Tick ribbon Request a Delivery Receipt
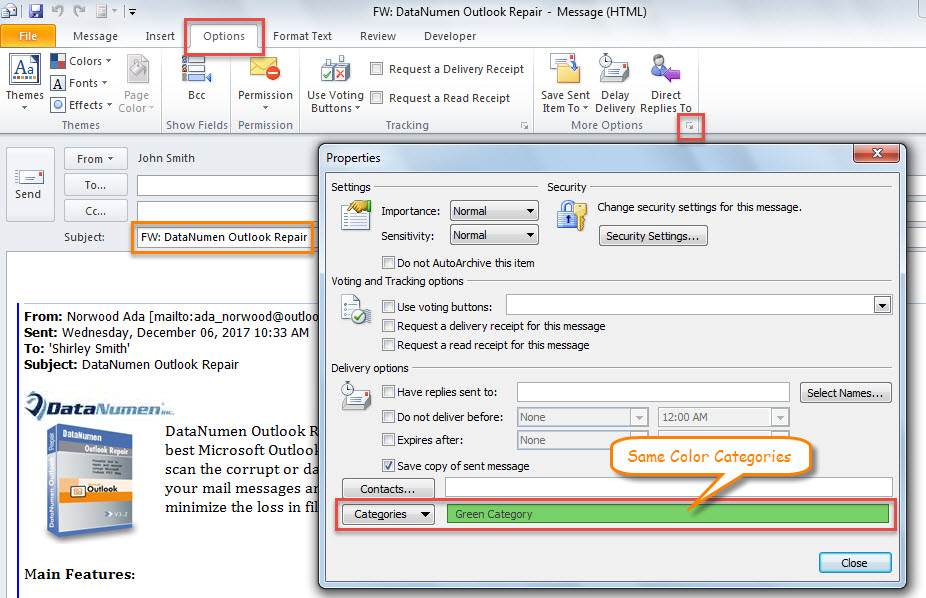Image resolution: width=926 pixels, height=598 pixels. (x=376, y=68)
